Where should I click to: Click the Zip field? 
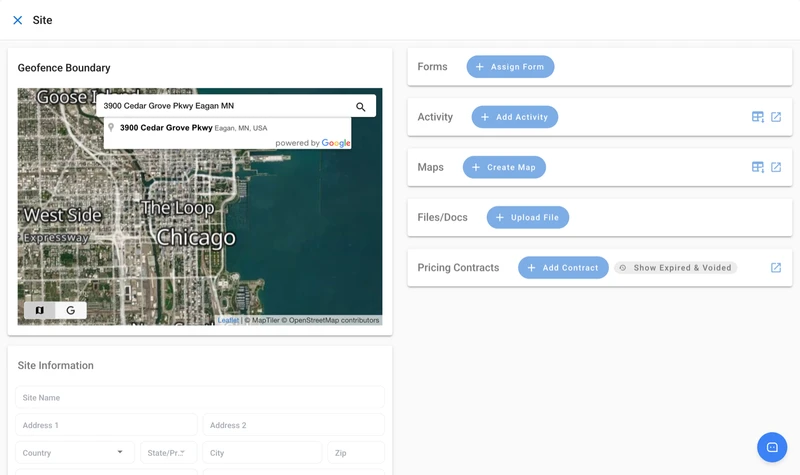tap(356, 453)
